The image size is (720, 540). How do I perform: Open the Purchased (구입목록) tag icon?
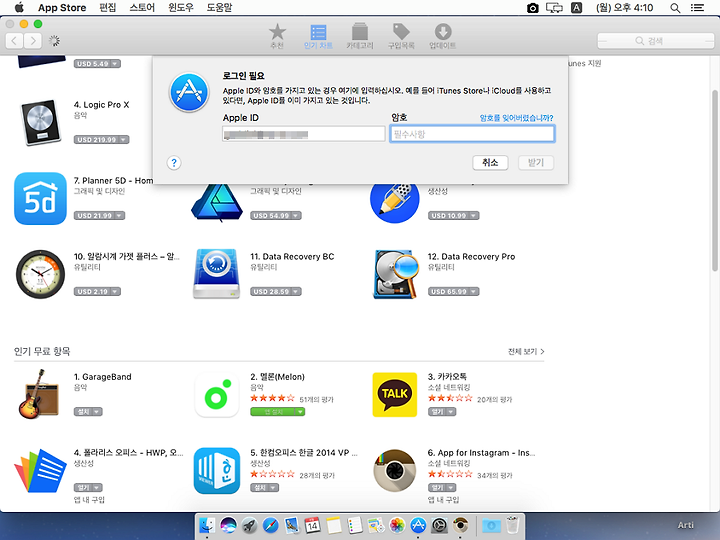[x=401, y=36]
